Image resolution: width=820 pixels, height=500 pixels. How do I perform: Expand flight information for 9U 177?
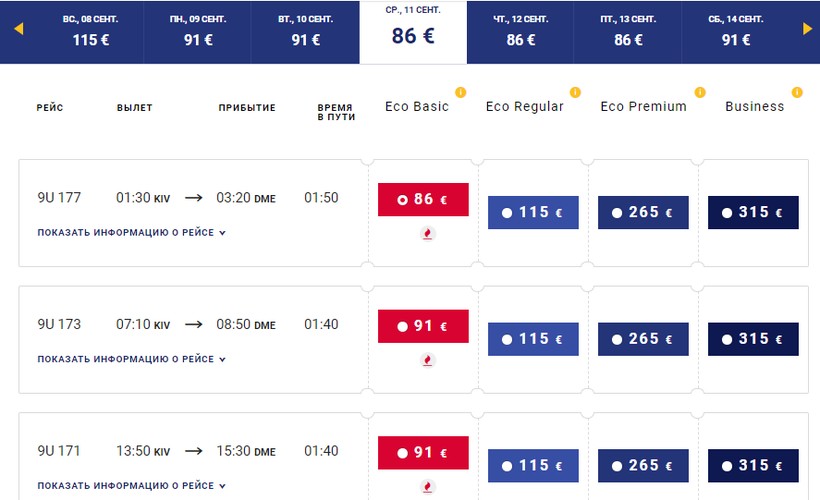132,233
